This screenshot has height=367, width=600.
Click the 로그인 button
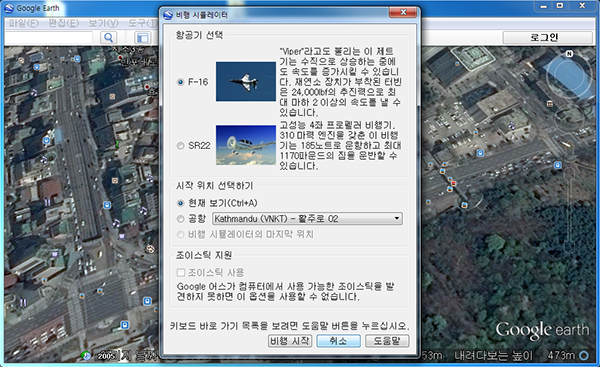pos(547,37)
